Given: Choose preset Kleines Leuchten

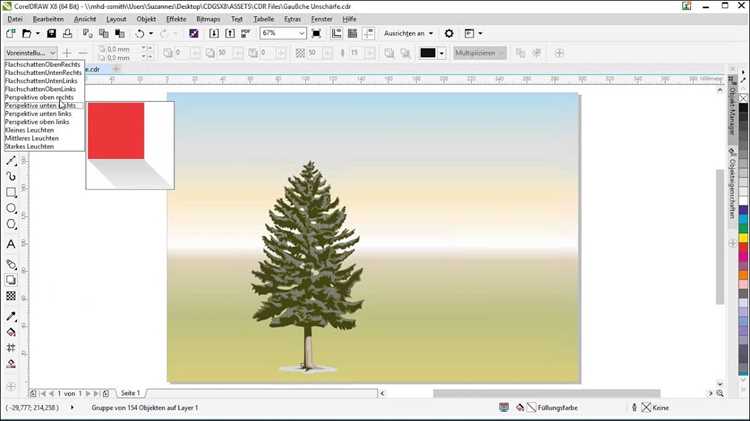Looking at the screenshot, I should pos(44,130).
